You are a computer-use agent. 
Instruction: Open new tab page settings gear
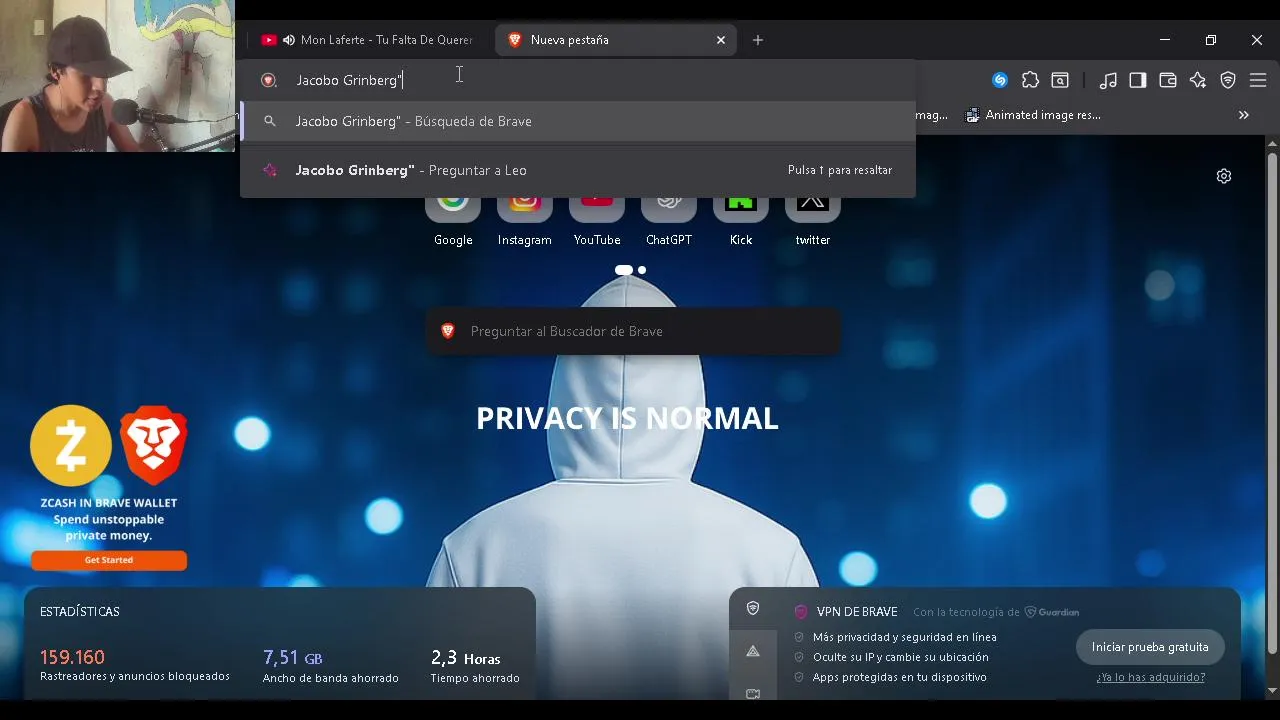1224,176
